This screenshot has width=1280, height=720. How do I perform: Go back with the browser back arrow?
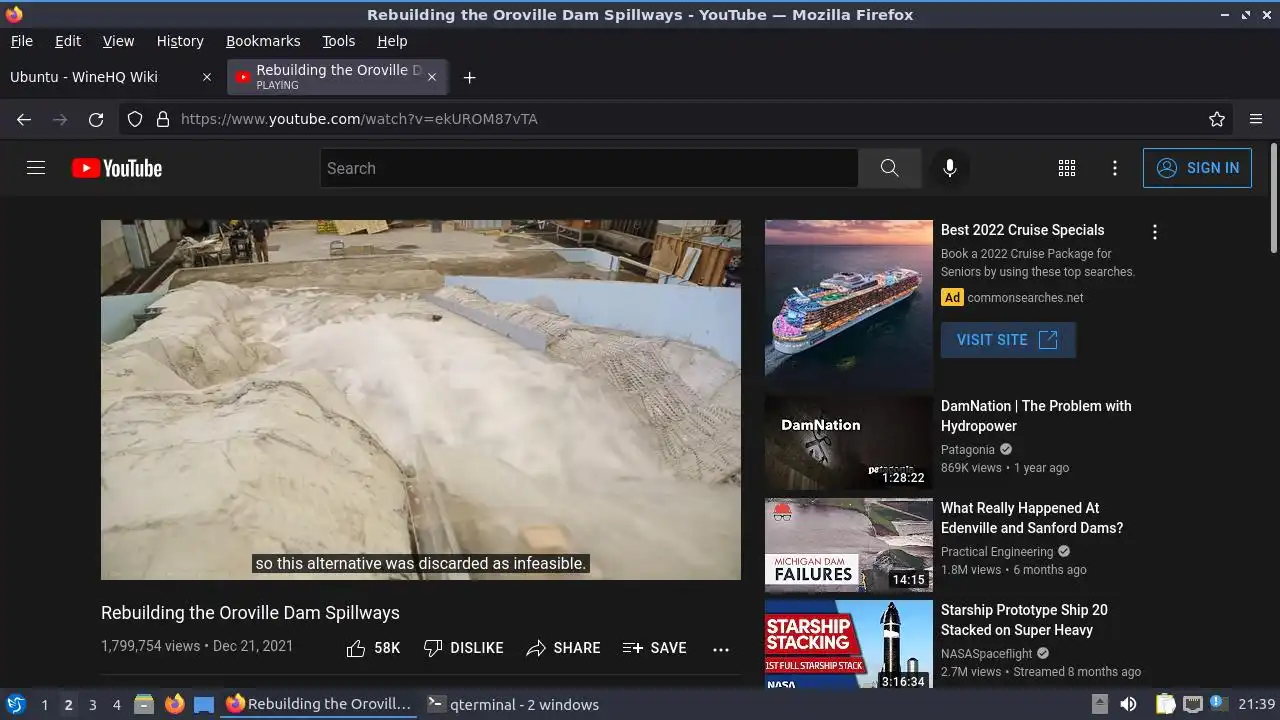pos(24,119)
